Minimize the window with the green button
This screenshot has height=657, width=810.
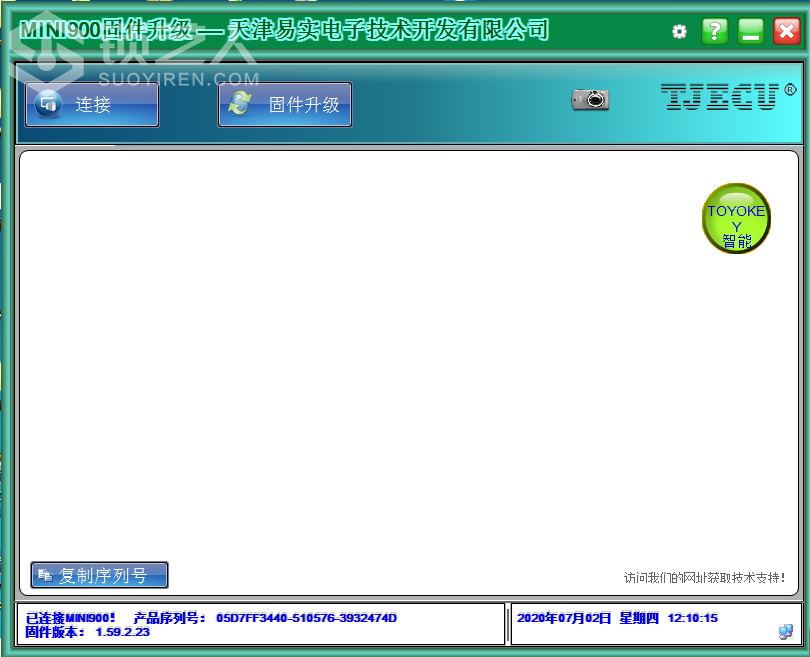coord(751,32)
